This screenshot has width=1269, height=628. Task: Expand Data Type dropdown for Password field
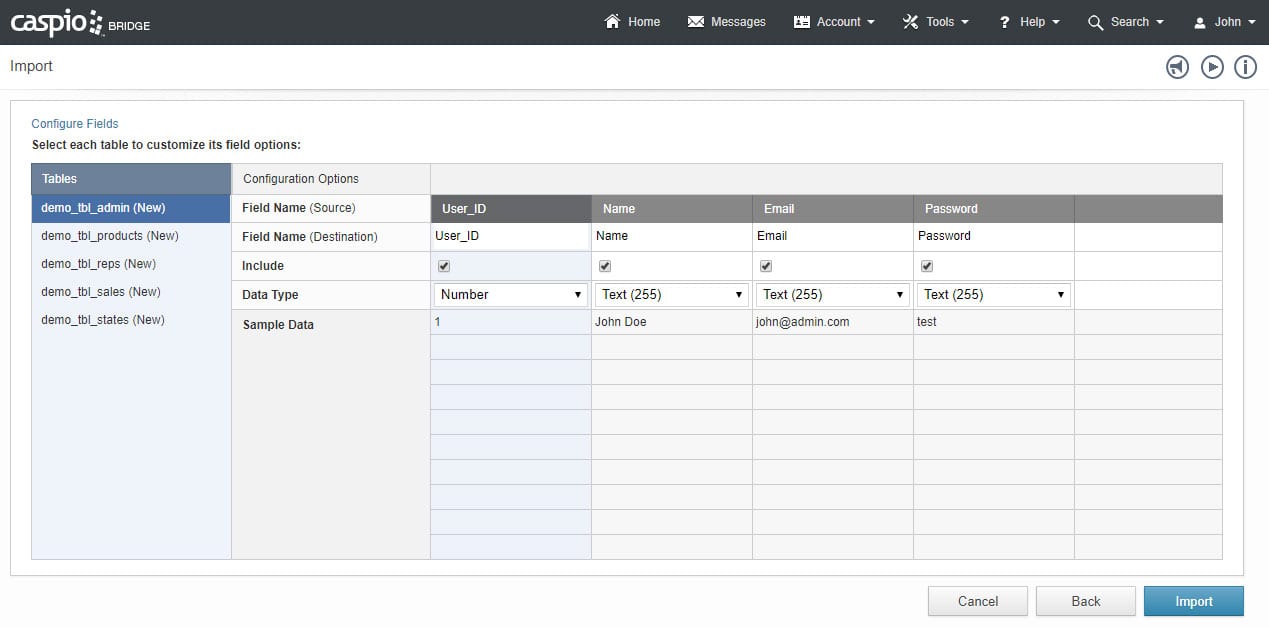(993, 295)
